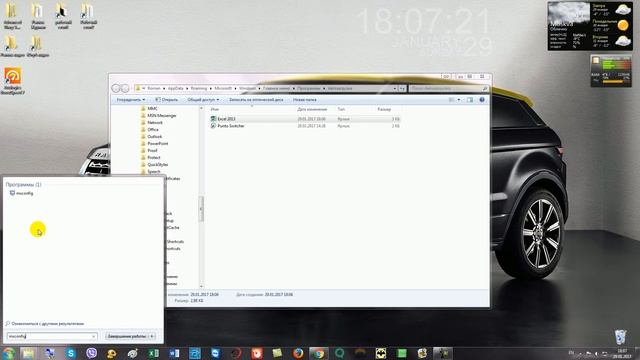Launch Firefox from the taskbar
640x360 pixels.
click(298, 353)
